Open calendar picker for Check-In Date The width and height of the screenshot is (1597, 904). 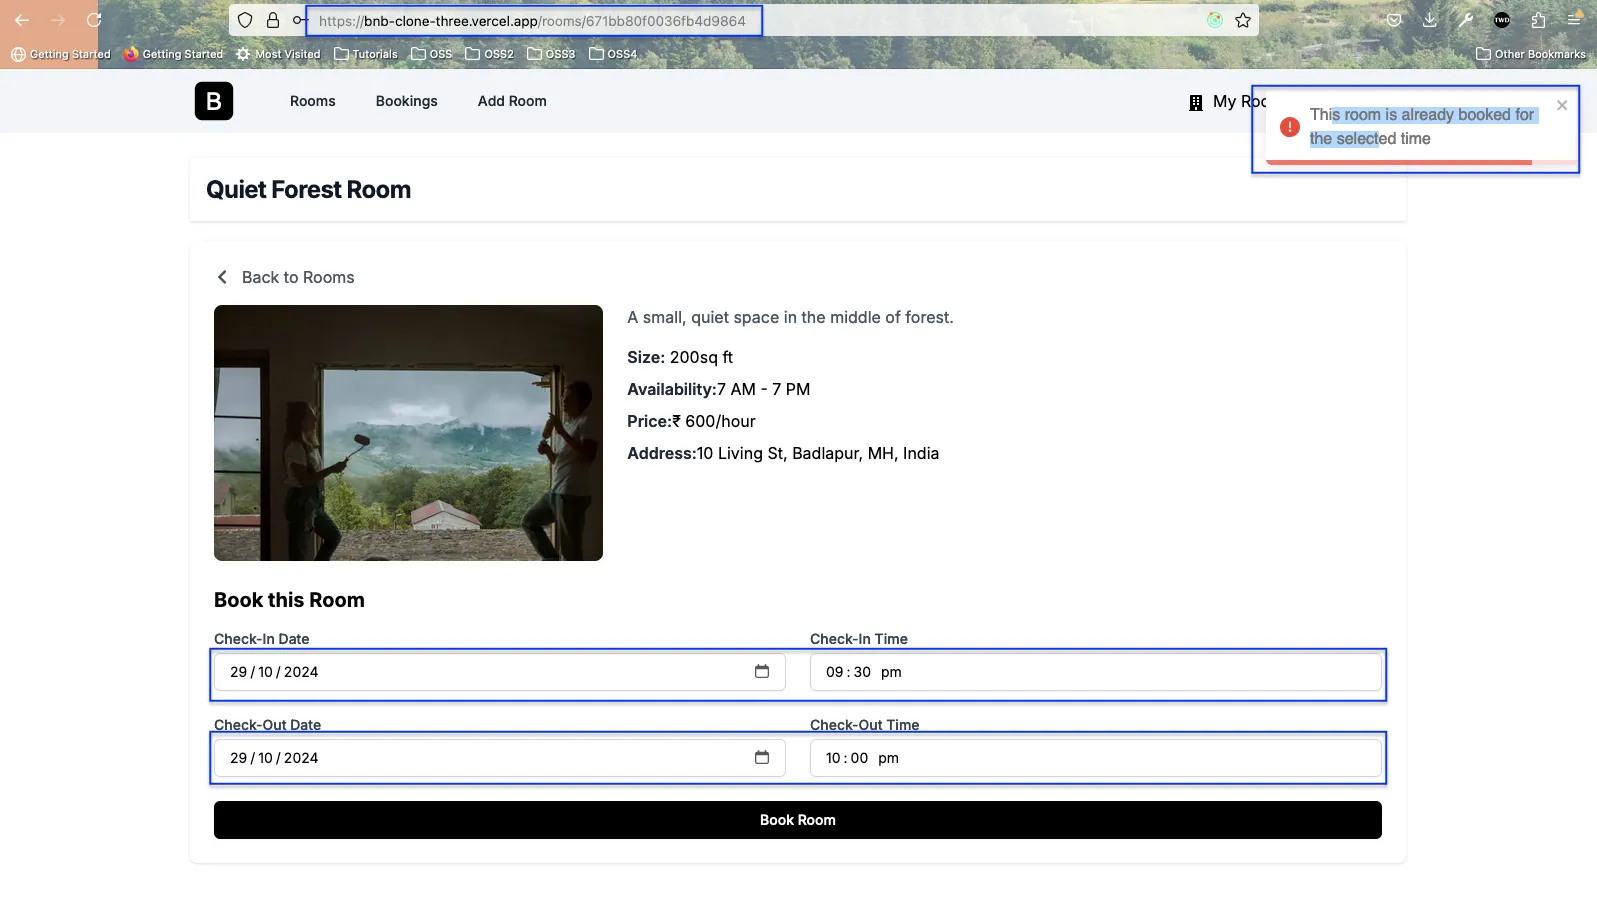(x=762, y=671)
